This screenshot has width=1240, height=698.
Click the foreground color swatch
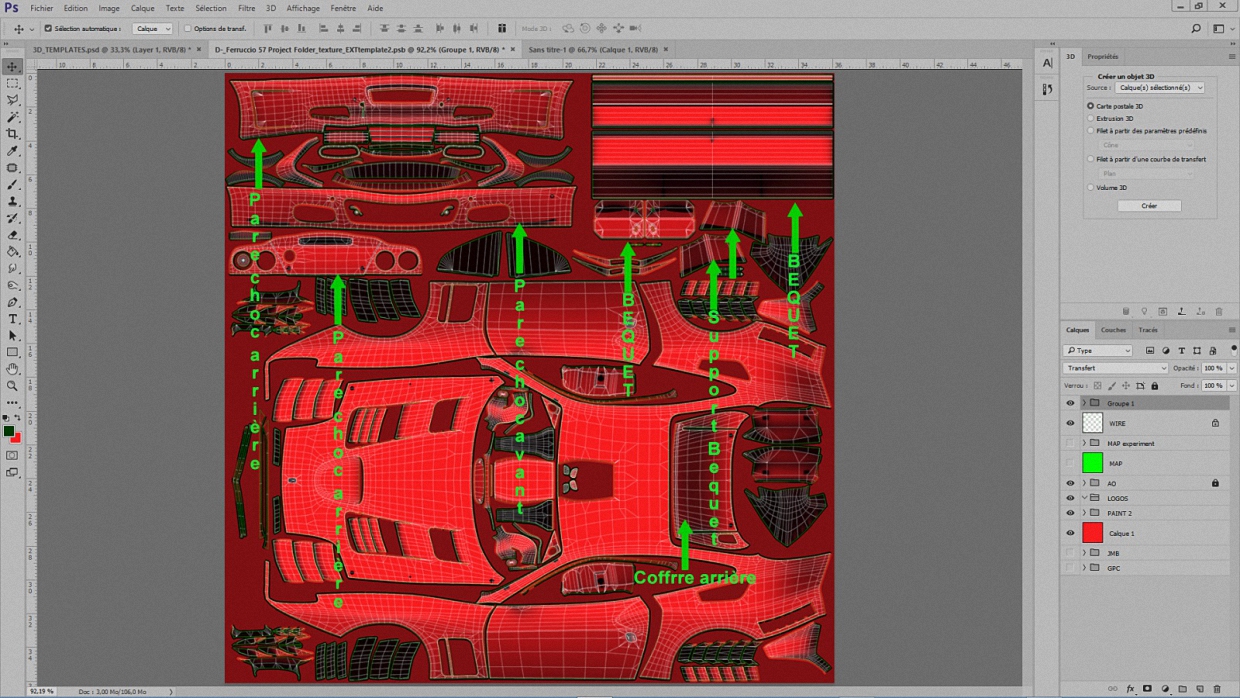[x=9, y=432]
